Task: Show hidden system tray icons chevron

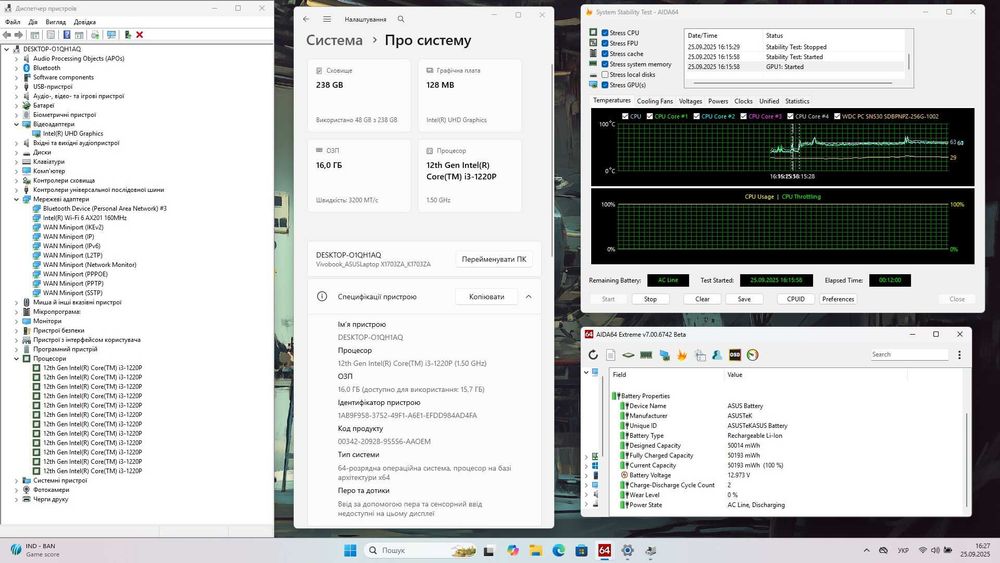Action: [x=866, y=550]
